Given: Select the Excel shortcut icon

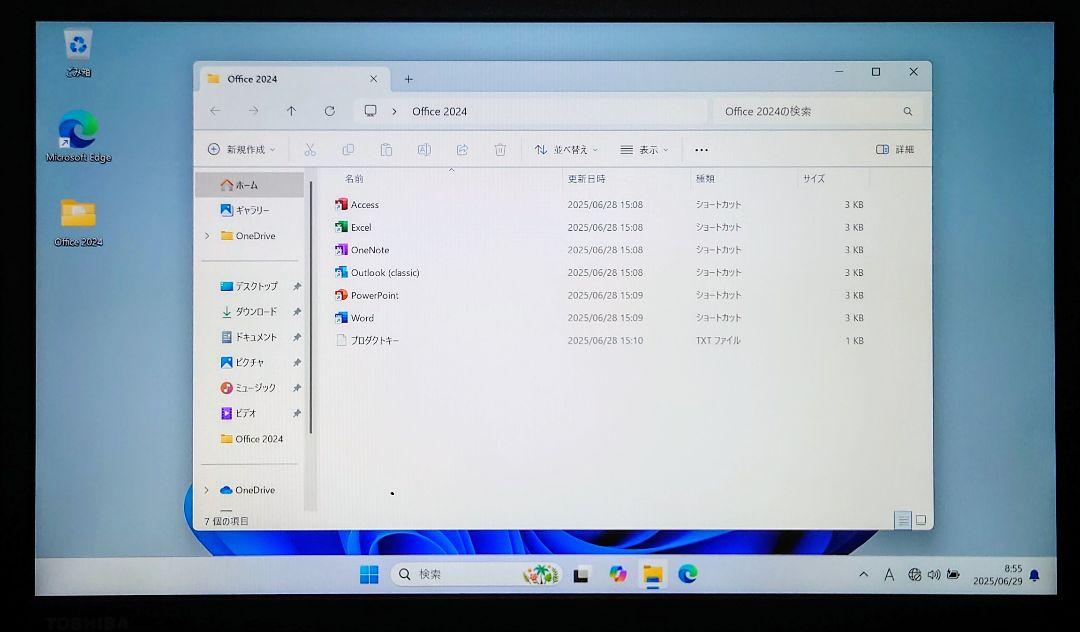Looking at the screenshot, I should point(341,227).
